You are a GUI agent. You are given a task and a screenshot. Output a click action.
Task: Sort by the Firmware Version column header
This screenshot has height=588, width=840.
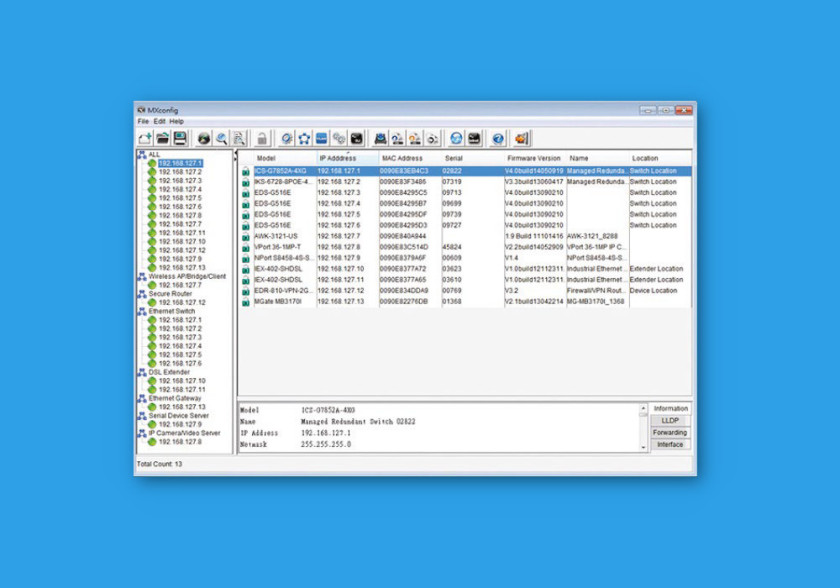pos(536,159)
